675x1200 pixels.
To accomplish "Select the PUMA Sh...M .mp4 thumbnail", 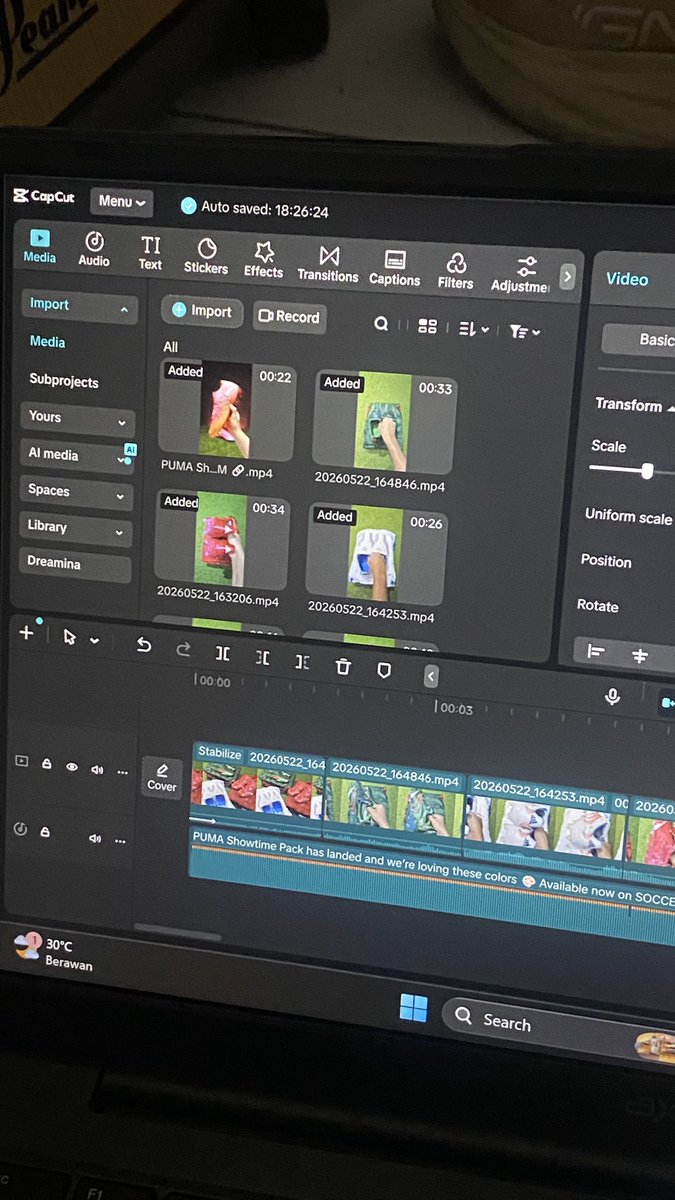I will pyautogui.click(x=227, y=410).
